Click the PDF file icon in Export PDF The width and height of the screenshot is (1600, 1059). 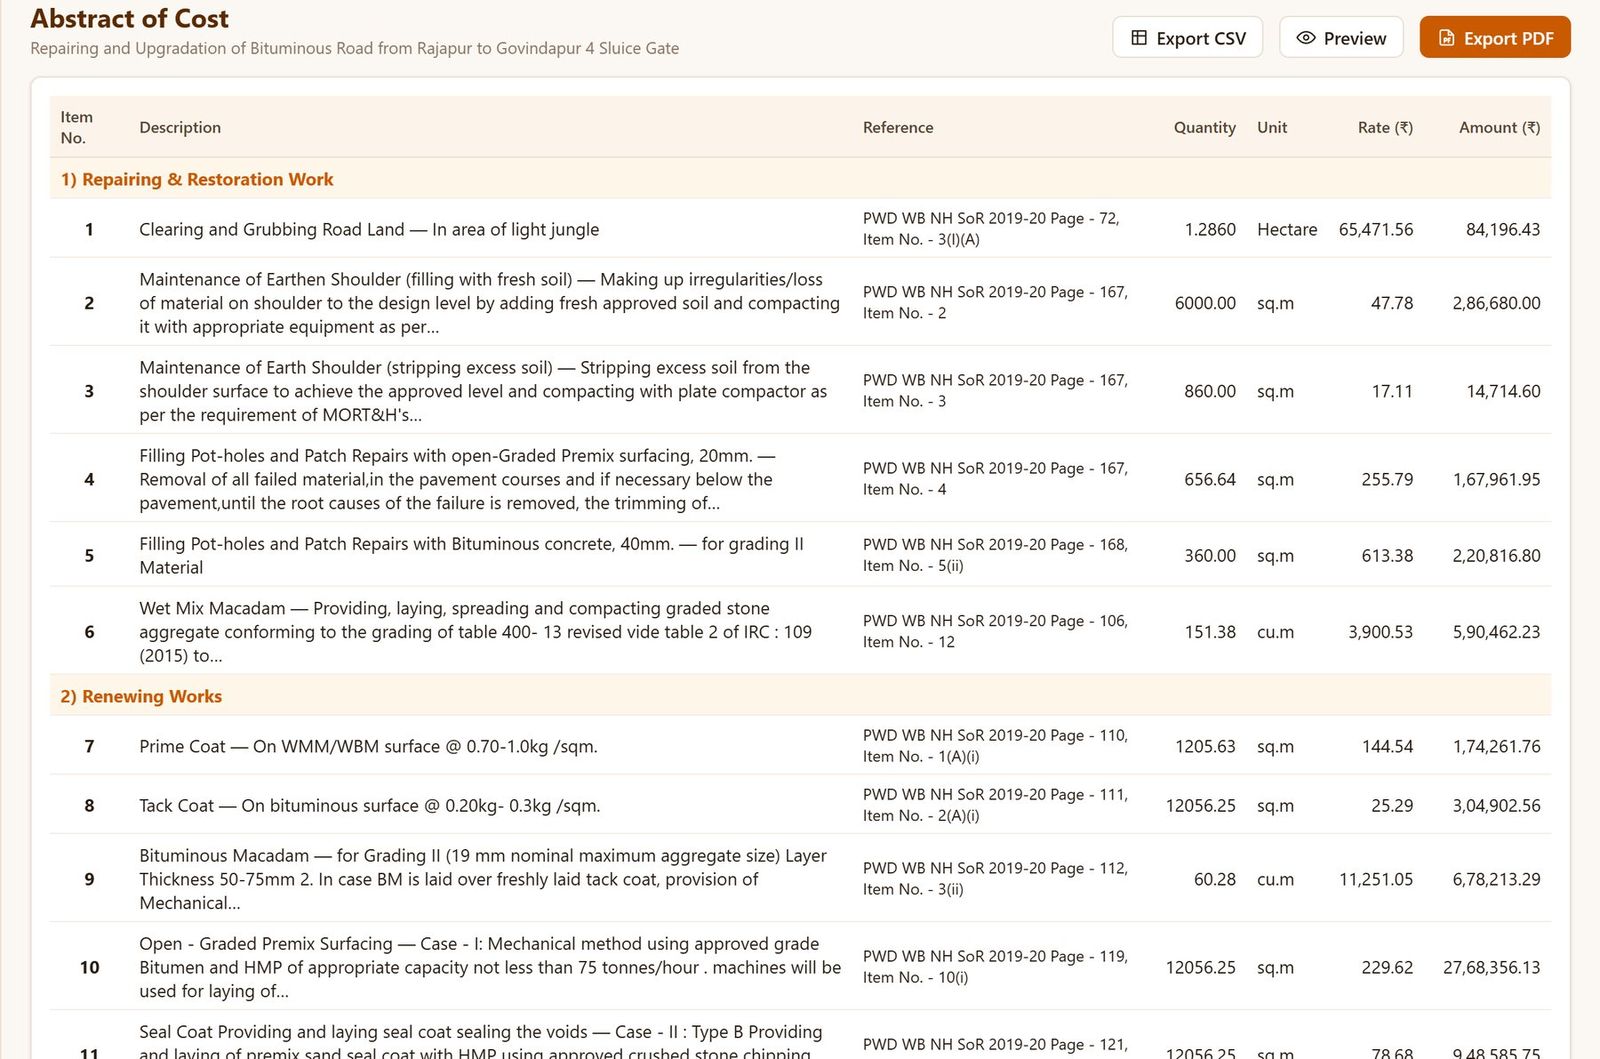point(1446,38)
